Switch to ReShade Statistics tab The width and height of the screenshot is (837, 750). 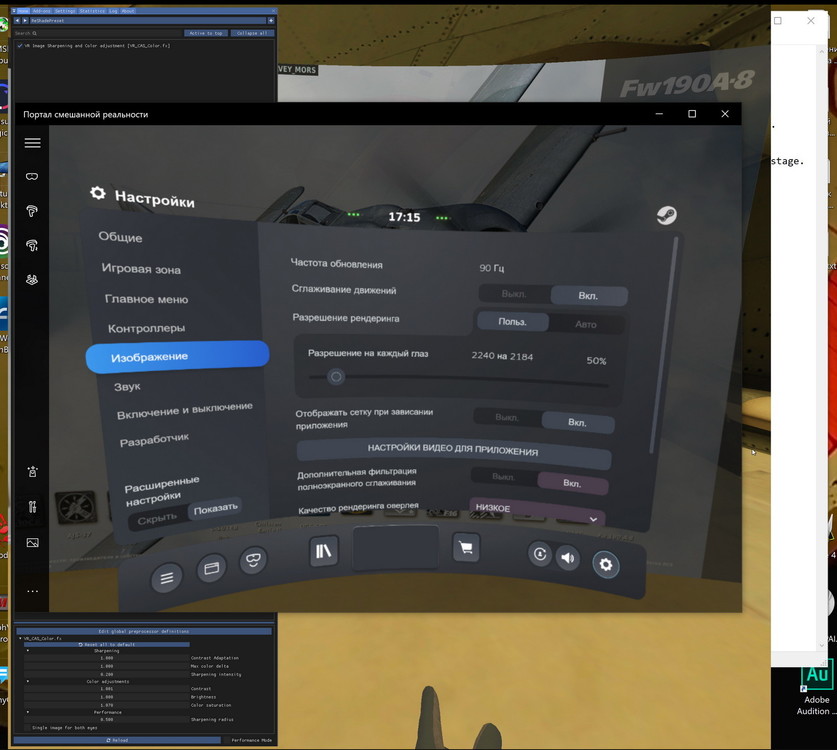point(92,11)
